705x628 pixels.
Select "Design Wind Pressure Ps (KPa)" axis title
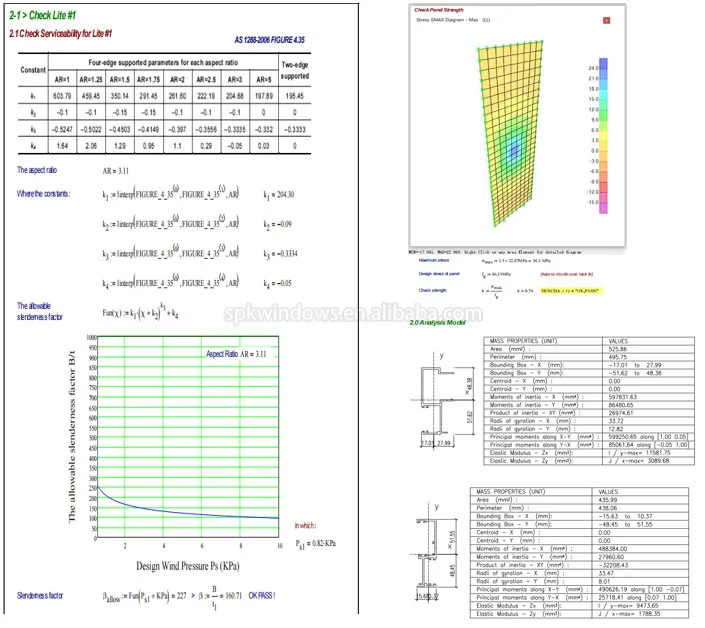tap(188, 566)
